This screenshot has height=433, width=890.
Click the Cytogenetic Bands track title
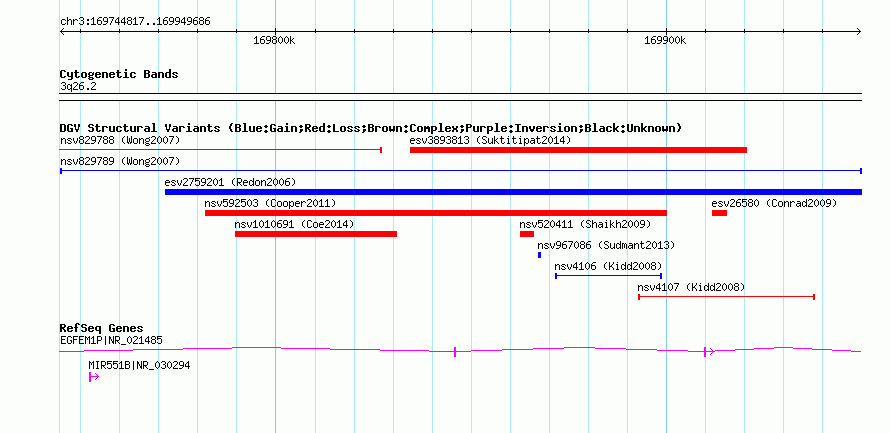coord(119,74)
